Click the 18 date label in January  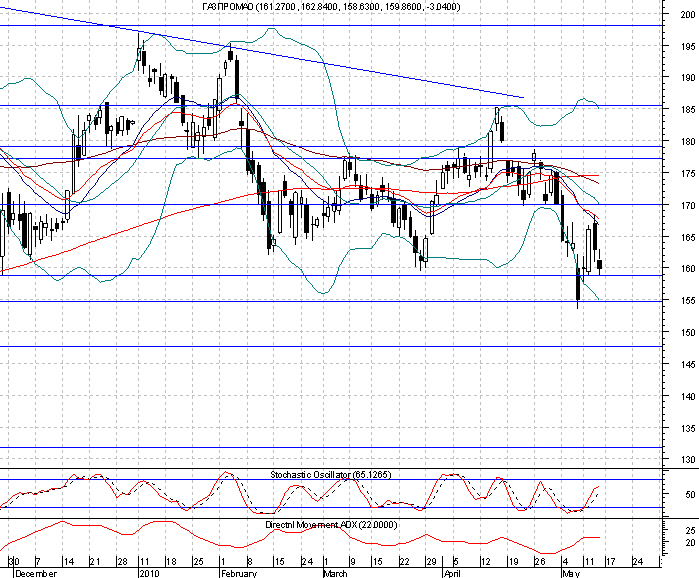click(171, 562)
